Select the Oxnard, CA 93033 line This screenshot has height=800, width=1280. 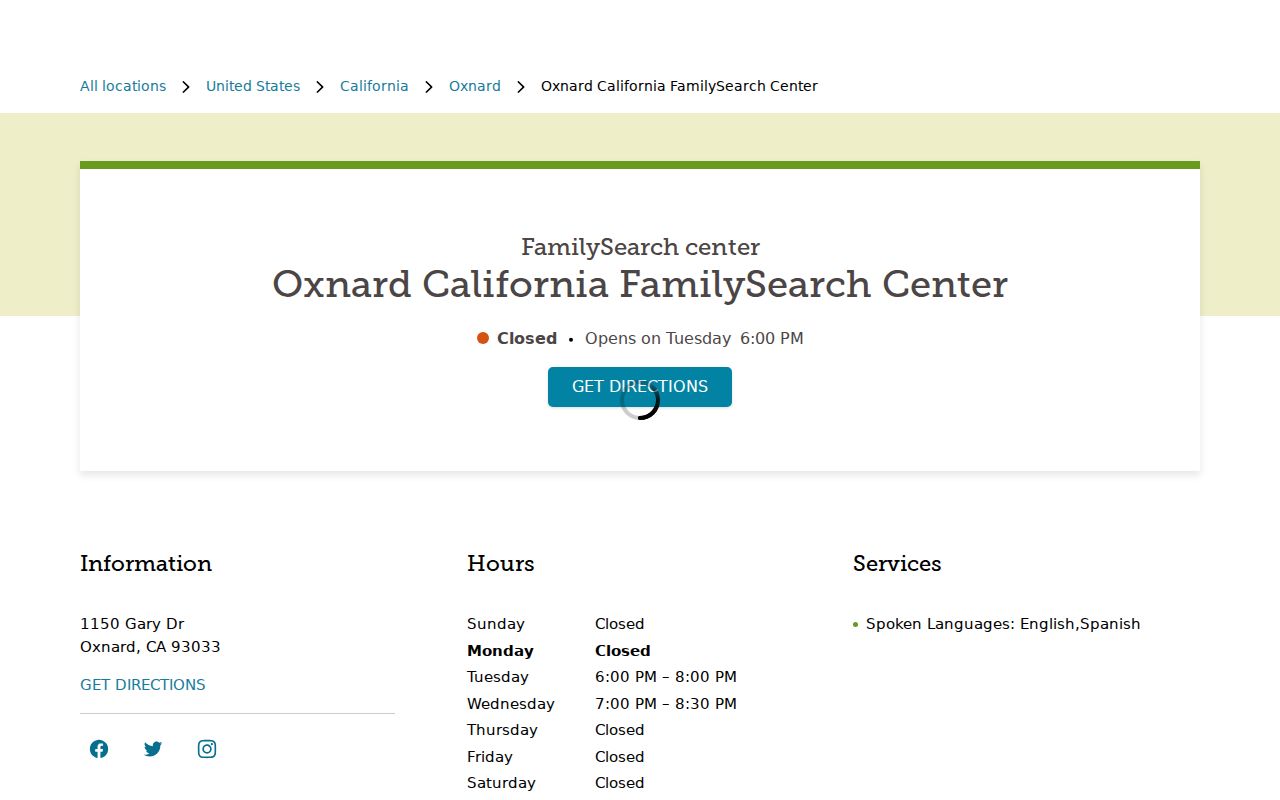point(150,647)
